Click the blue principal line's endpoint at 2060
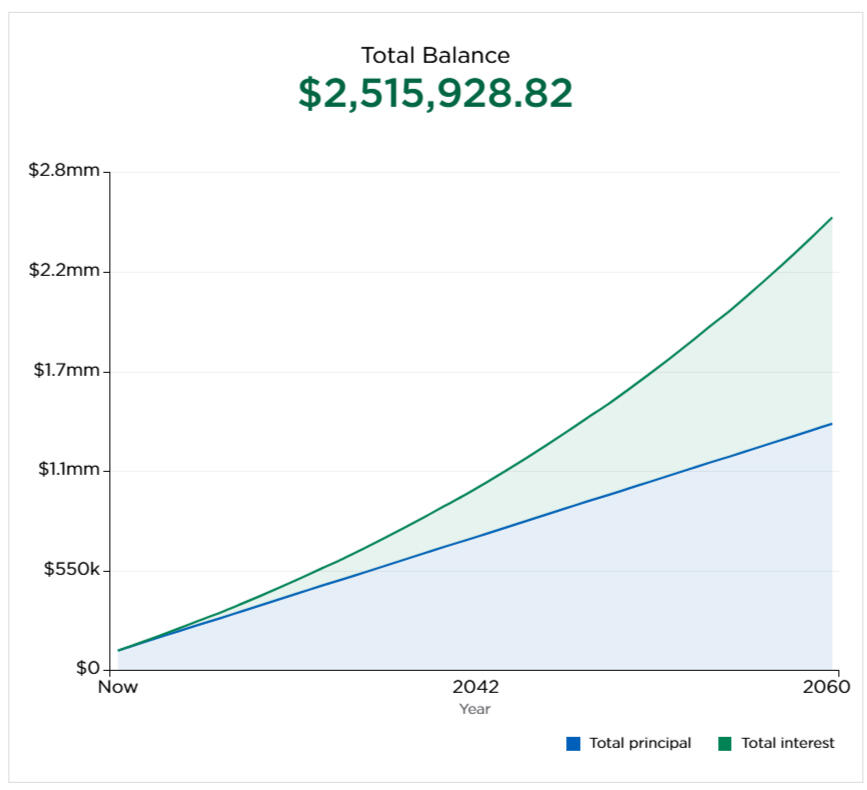Screen dimensions: 867x790 831,424
